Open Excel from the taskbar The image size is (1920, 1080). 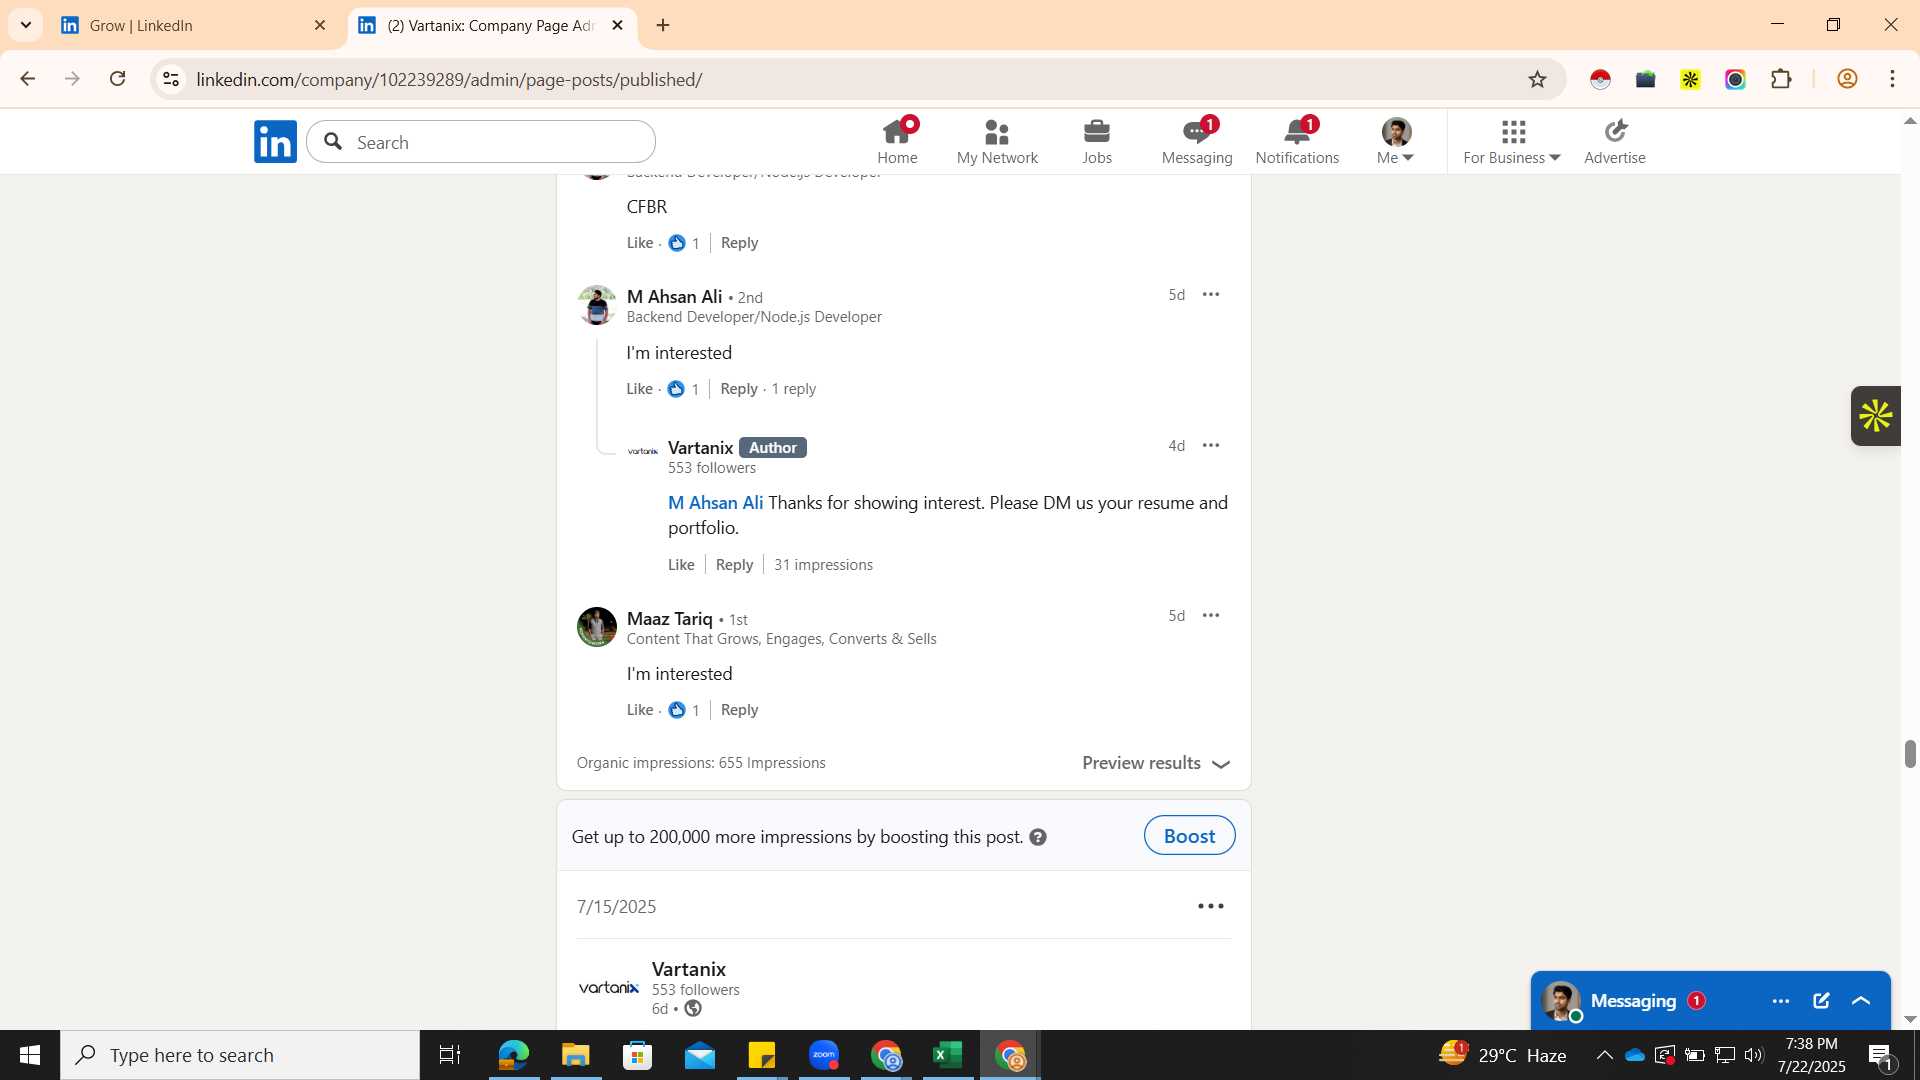click(947, 1055)
